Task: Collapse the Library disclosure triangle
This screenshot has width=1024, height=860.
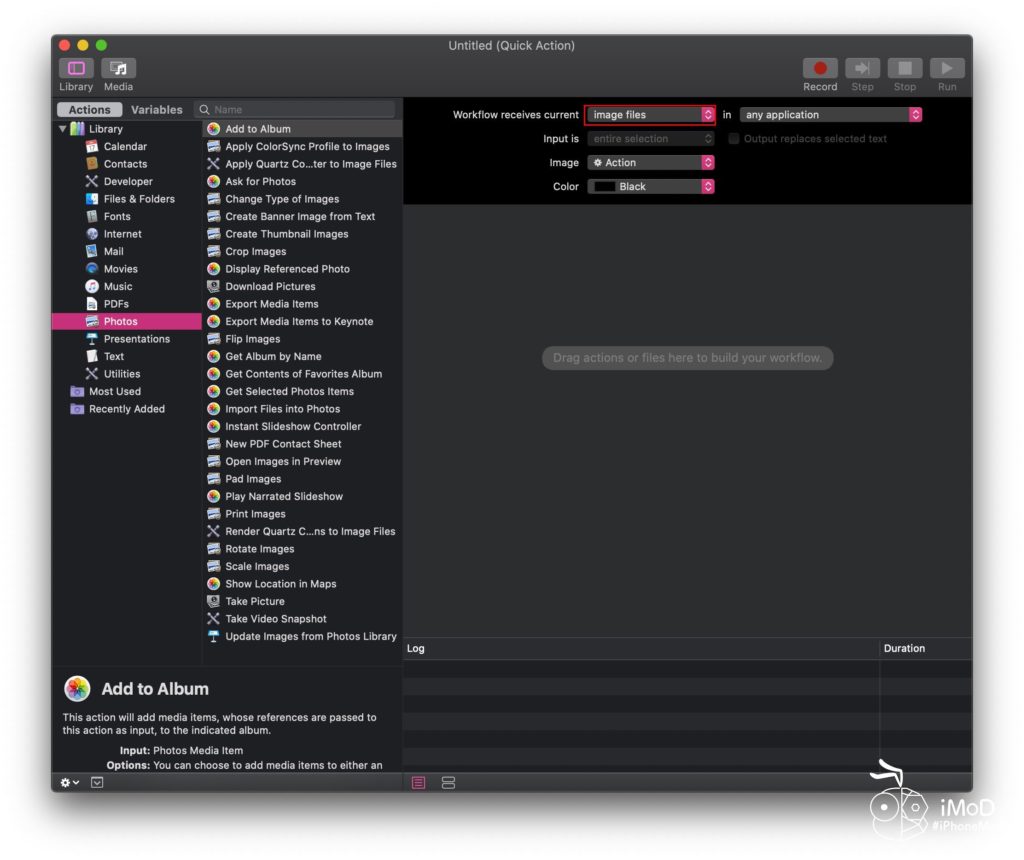Action: coord(63,129)
